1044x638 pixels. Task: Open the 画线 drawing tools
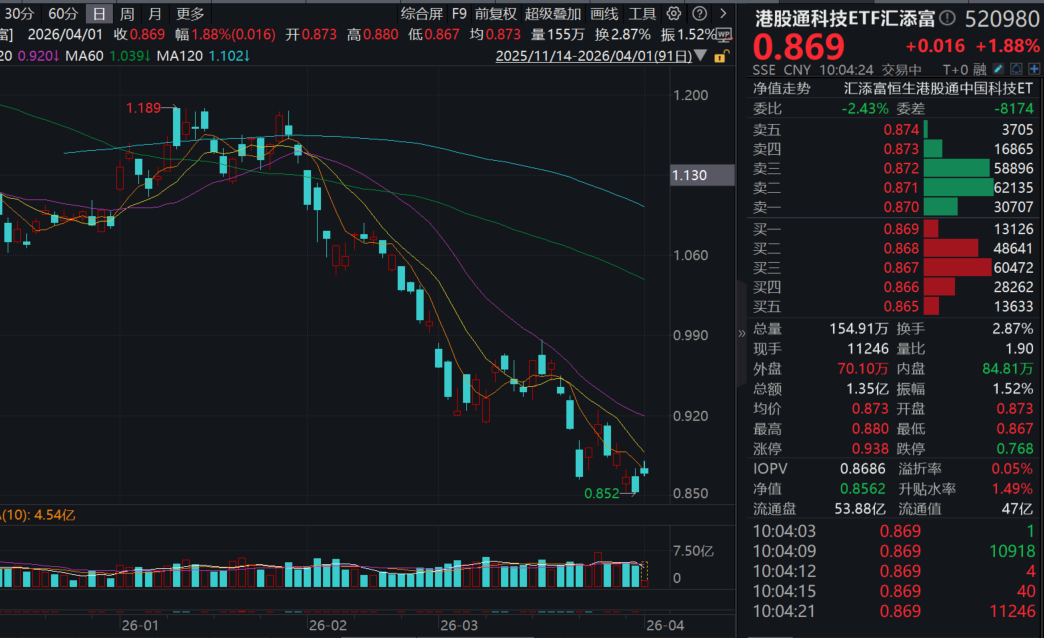[604, 14]
